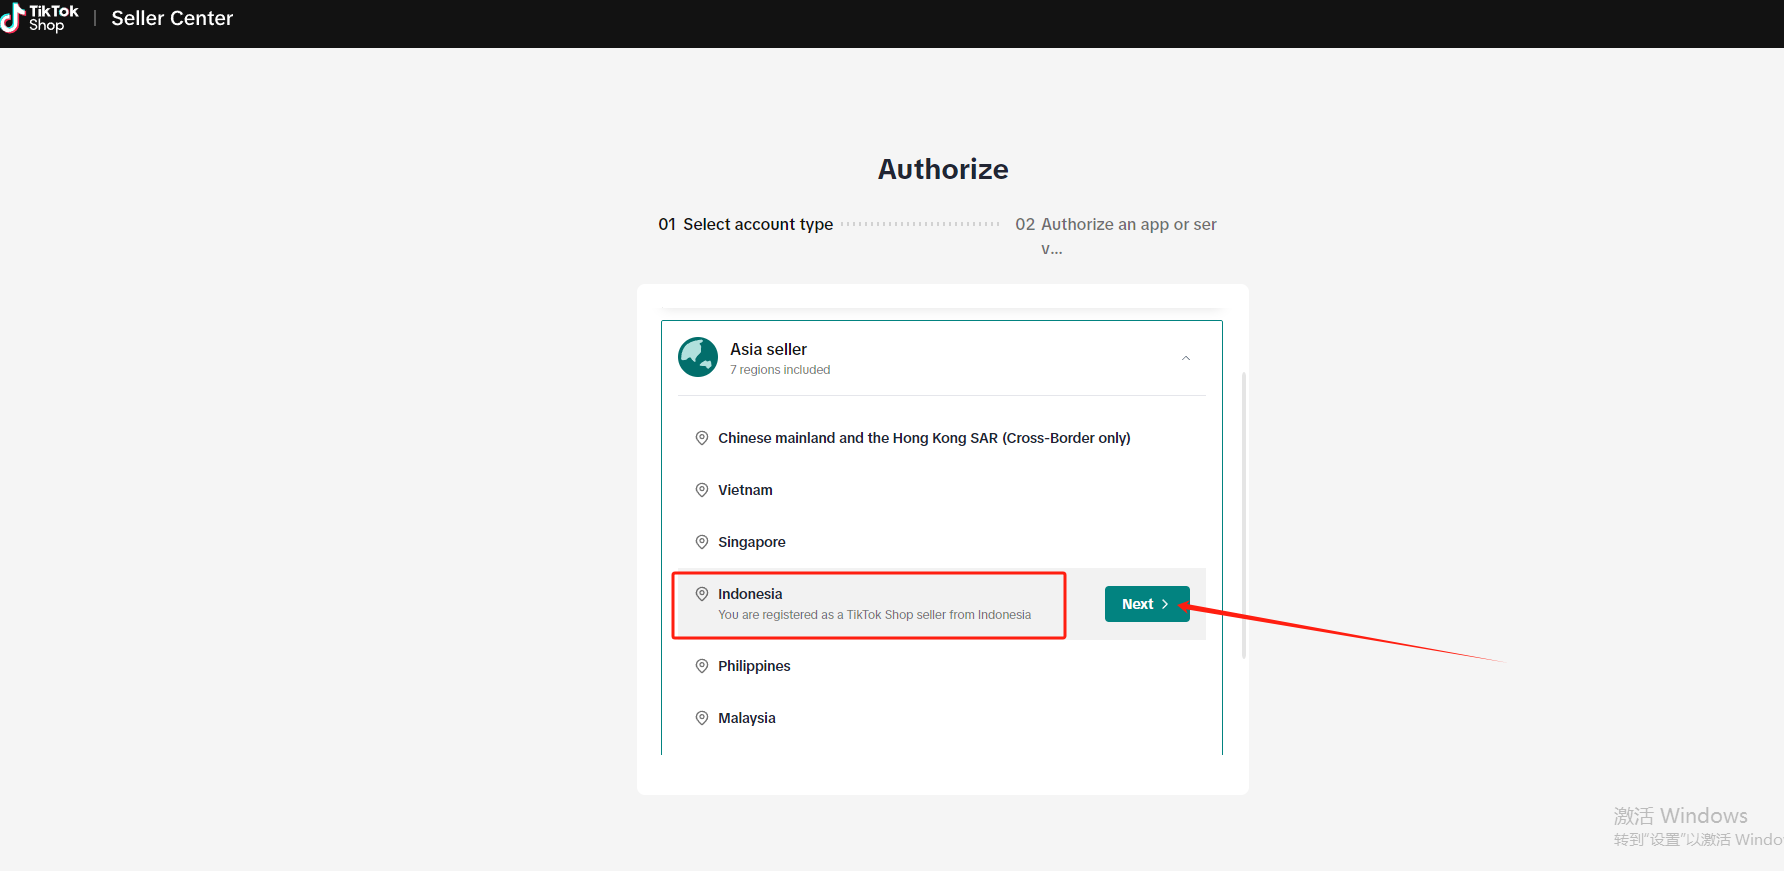The width and height of the screenshot is (1784, 871).
Task: Click the Seller Center title
Action: [172, 18]
